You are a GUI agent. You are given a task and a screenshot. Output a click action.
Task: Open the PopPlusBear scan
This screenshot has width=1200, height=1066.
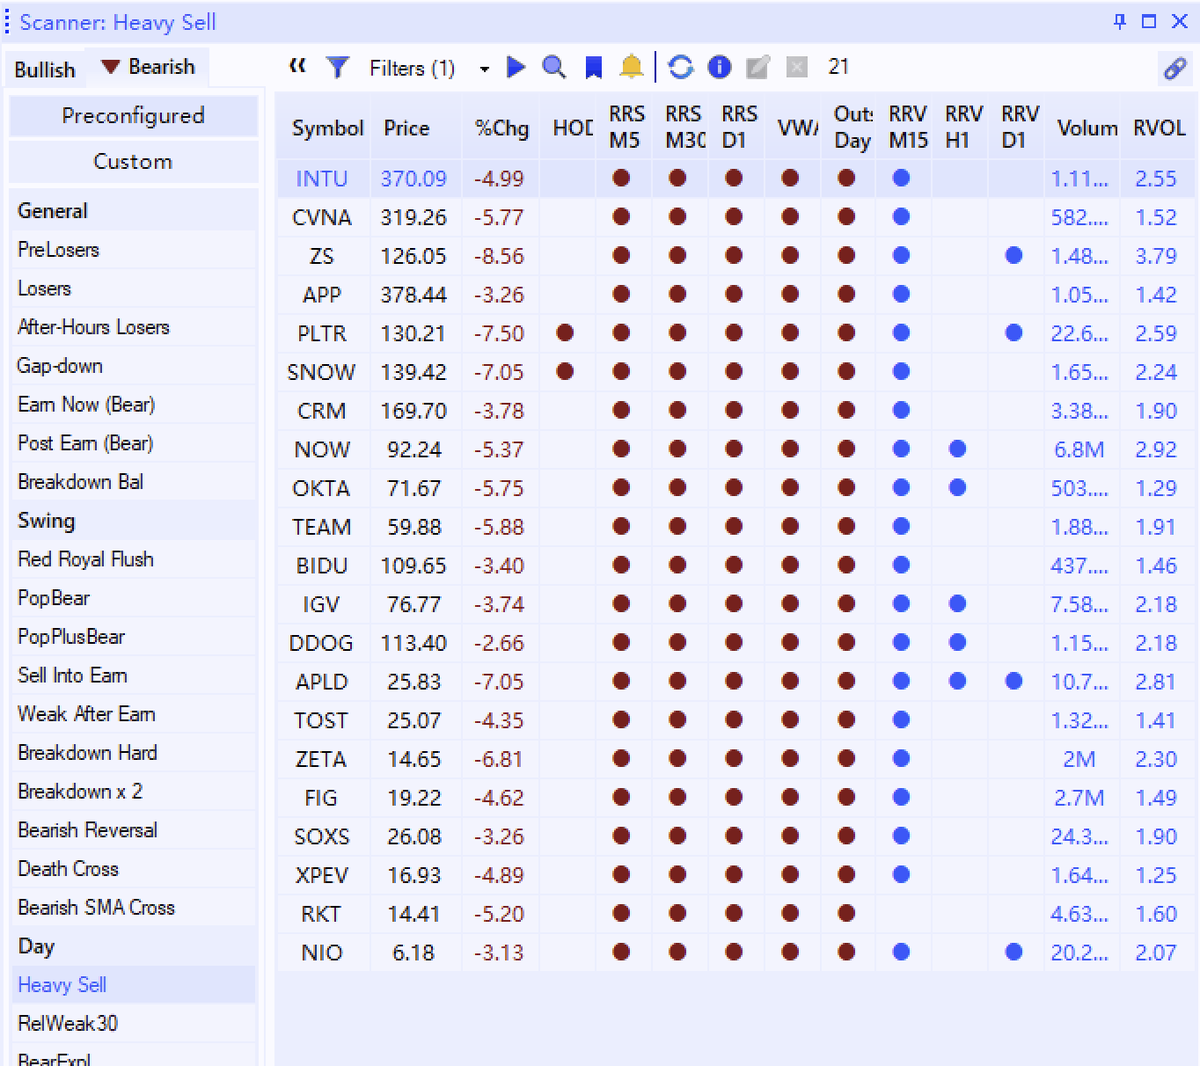[x=133, y=637]
